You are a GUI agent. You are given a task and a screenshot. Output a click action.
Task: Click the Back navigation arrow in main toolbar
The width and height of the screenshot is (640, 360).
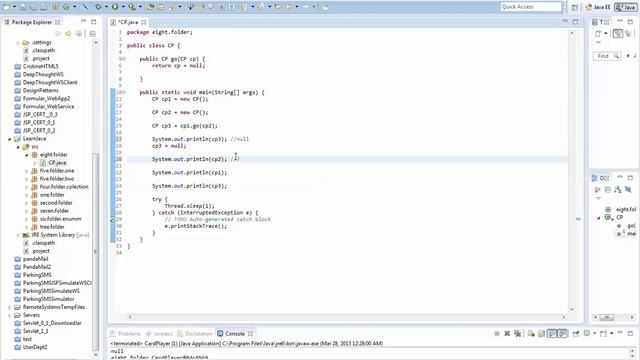289,7
